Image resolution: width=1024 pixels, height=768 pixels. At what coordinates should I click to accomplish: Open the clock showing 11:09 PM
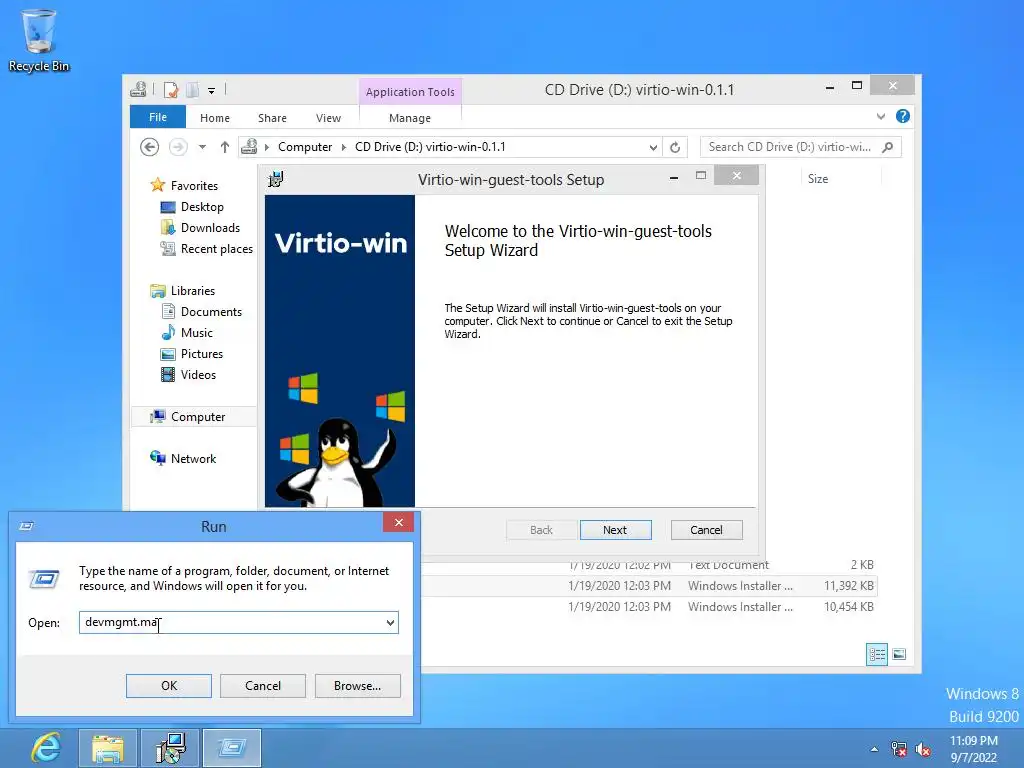tap(974, 749)
